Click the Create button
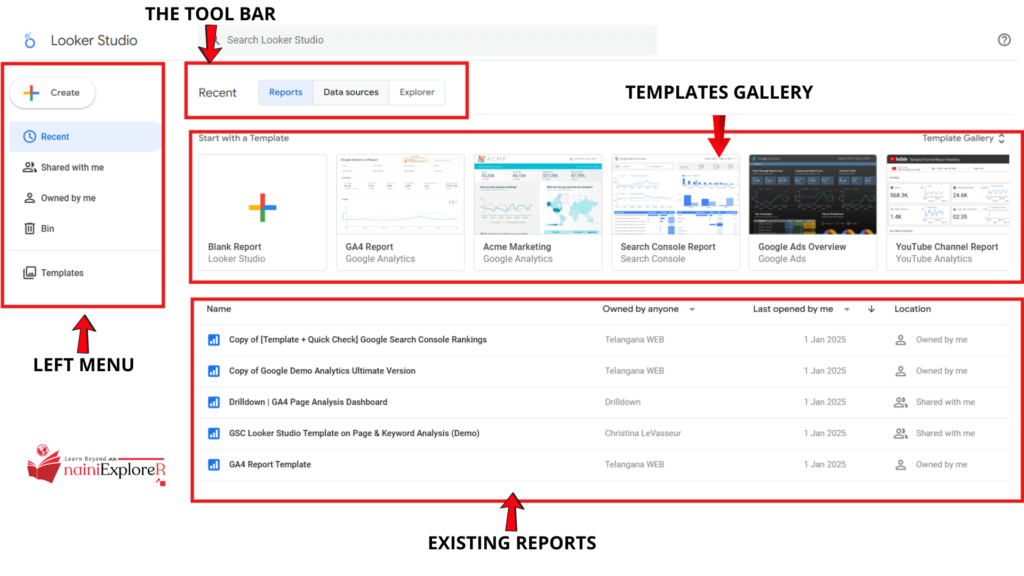The image size is (1024, 576). [52, 93]
